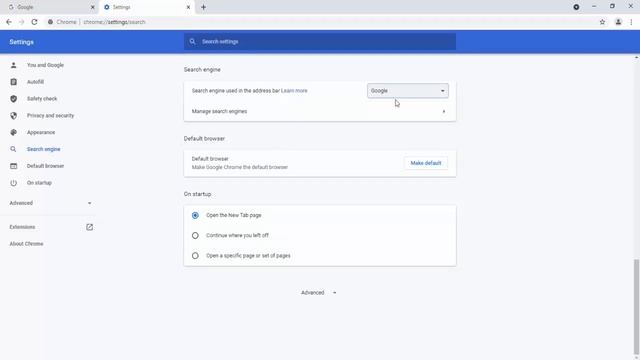The width and height of the screenshot is (640, 360).
Task: Switch to the Settings browser tab
Action: tap(147, 7)
